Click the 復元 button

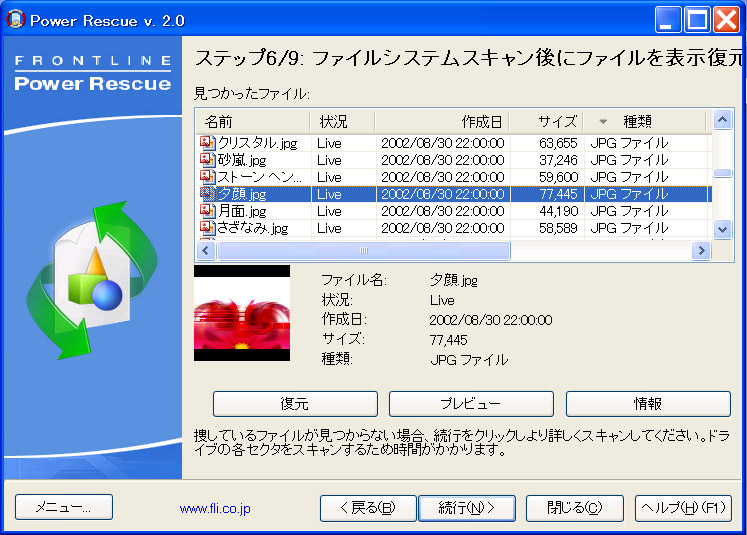pyautogui.click(x=295, y=404)
